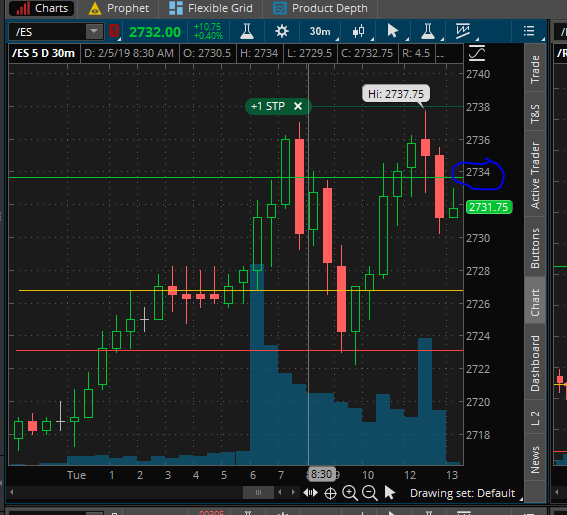This screenshot has width=567, height=515.
Task: Click the D: 2/5/19 8:30 AM field
Action: click(x=129, y=53)
